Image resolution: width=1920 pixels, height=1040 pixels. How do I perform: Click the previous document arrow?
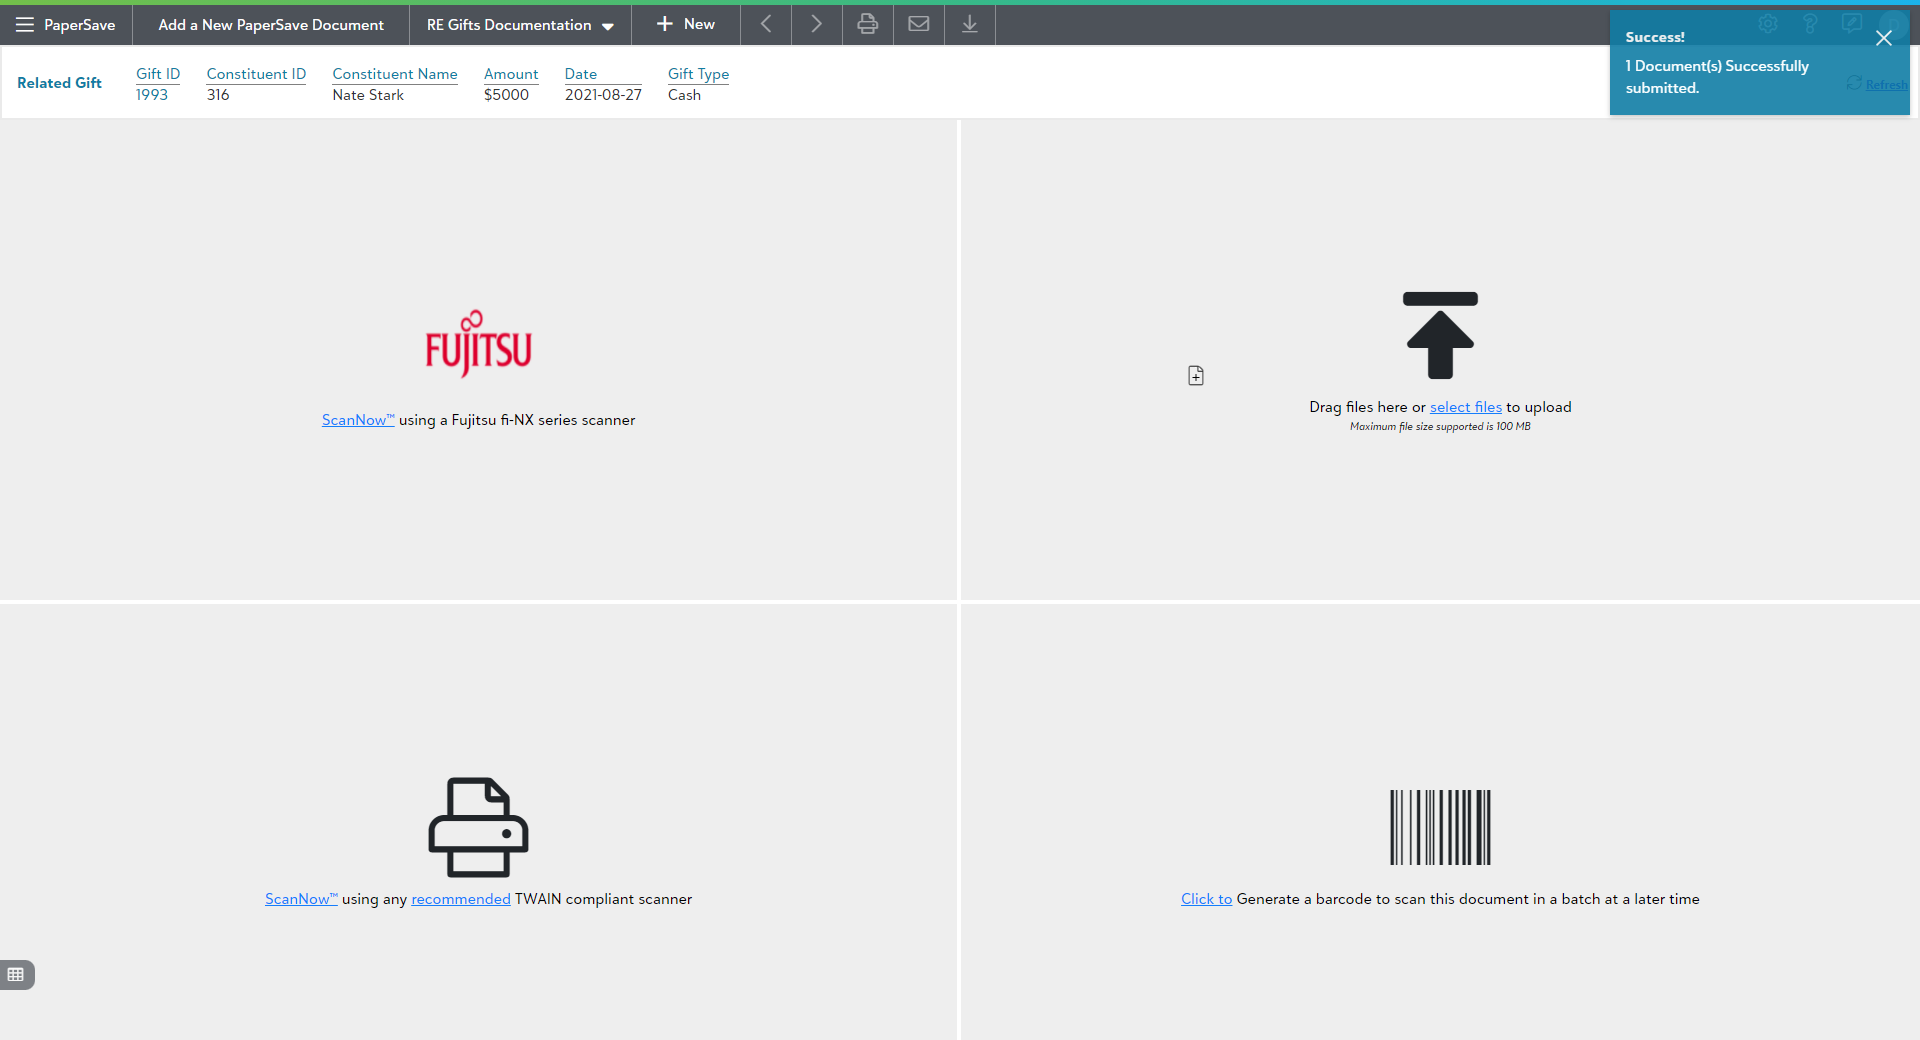pos(766,25)
